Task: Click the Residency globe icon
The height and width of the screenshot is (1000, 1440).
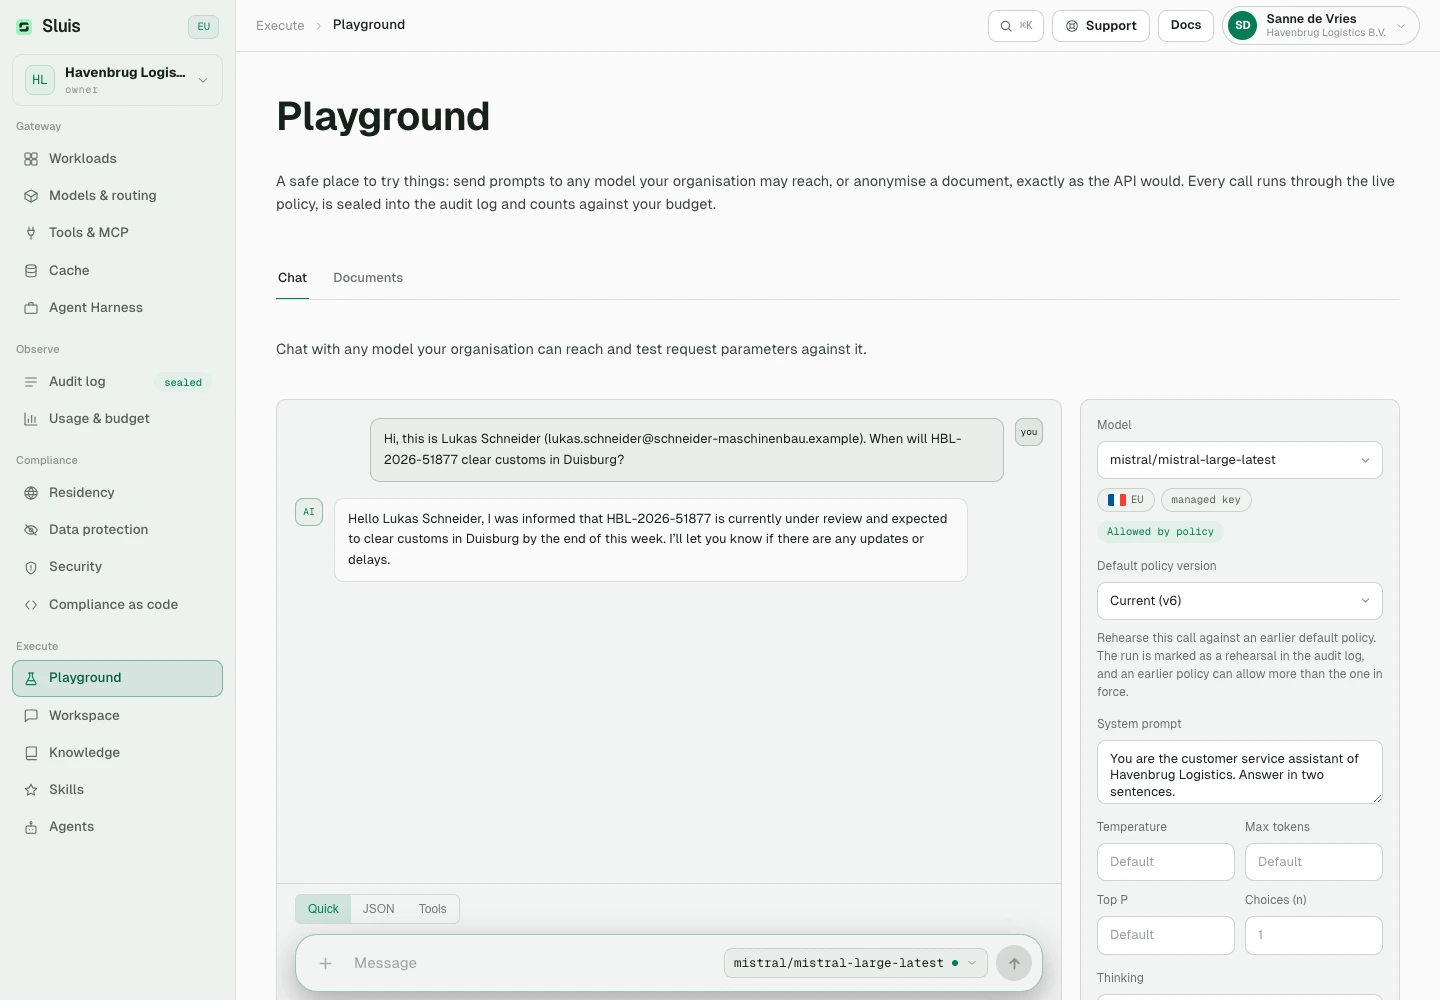Action: click(31, 493)
